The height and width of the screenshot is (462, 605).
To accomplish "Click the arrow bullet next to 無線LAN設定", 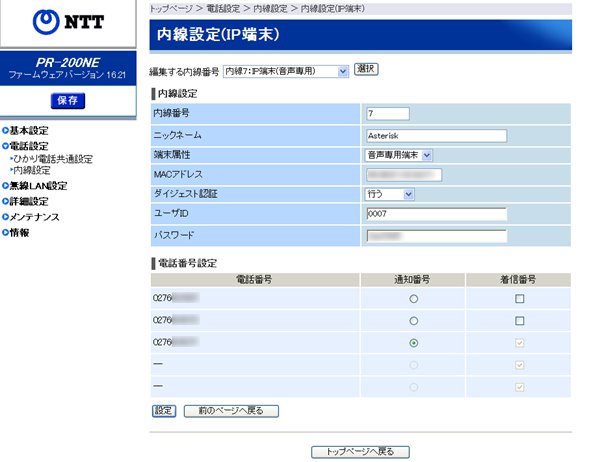I will (5, 186).
